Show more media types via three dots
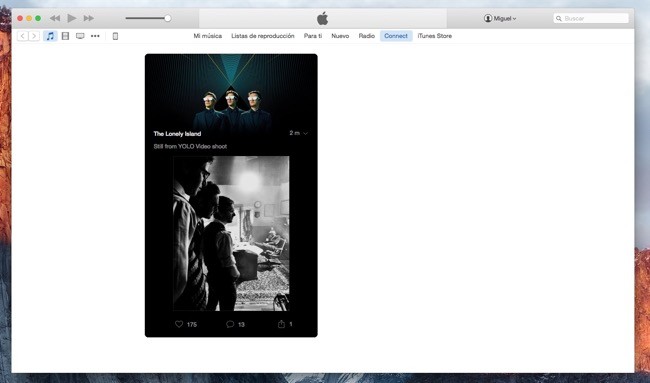650x383 pixels. [95, 36]
